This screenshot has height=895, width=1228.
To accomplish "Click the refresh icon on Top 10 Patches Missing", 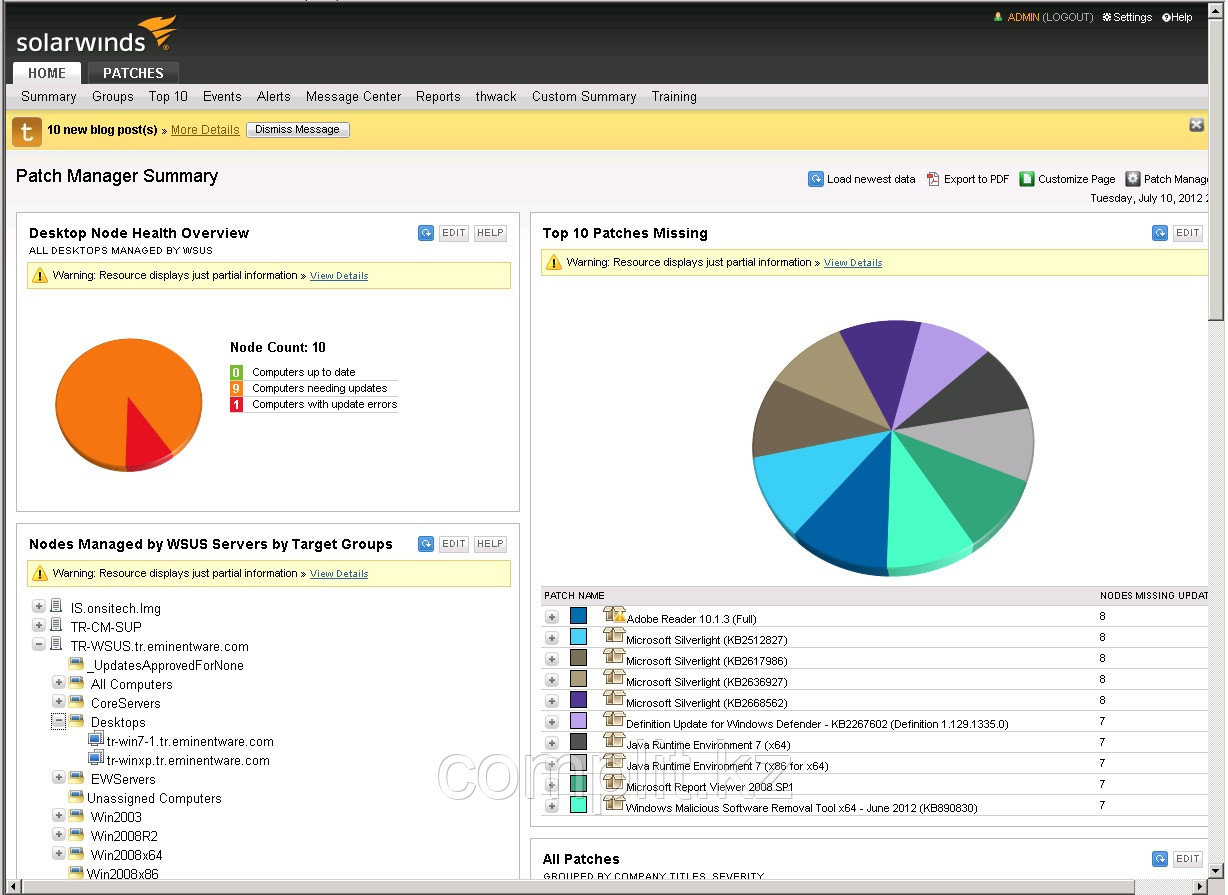I will [1160, 232].
